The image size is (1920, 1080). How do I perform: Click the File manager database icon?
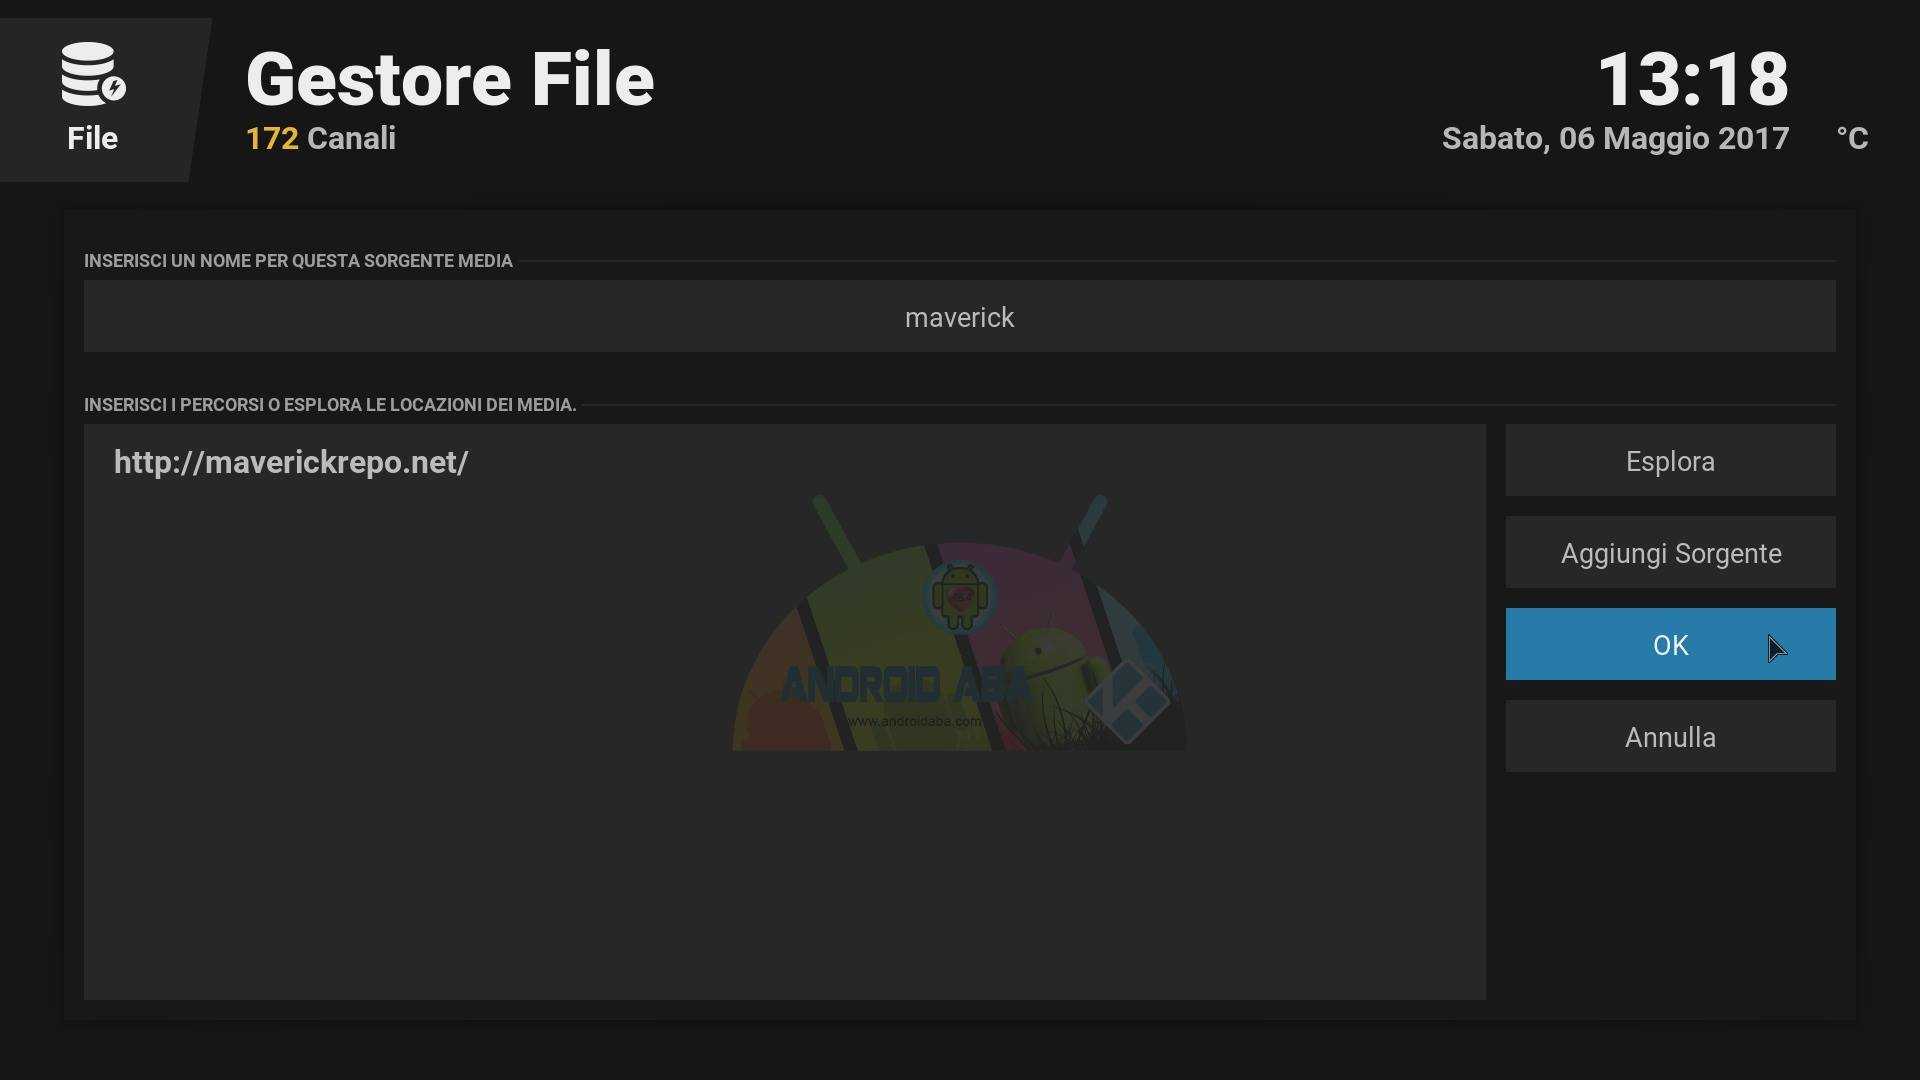coord(92,74)
